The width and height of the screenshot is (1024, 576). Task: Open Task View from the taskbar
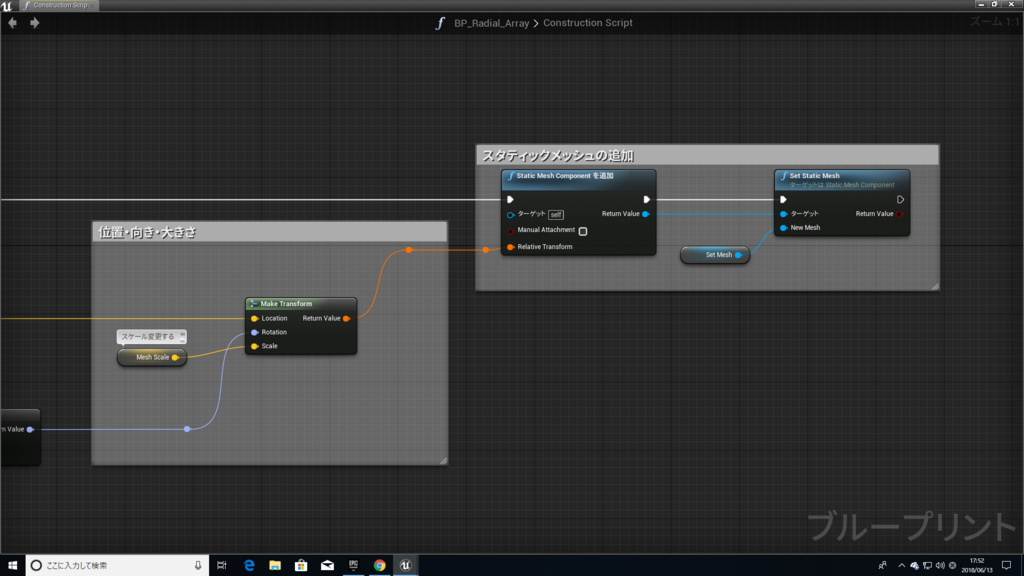click(x=222, y=566)
